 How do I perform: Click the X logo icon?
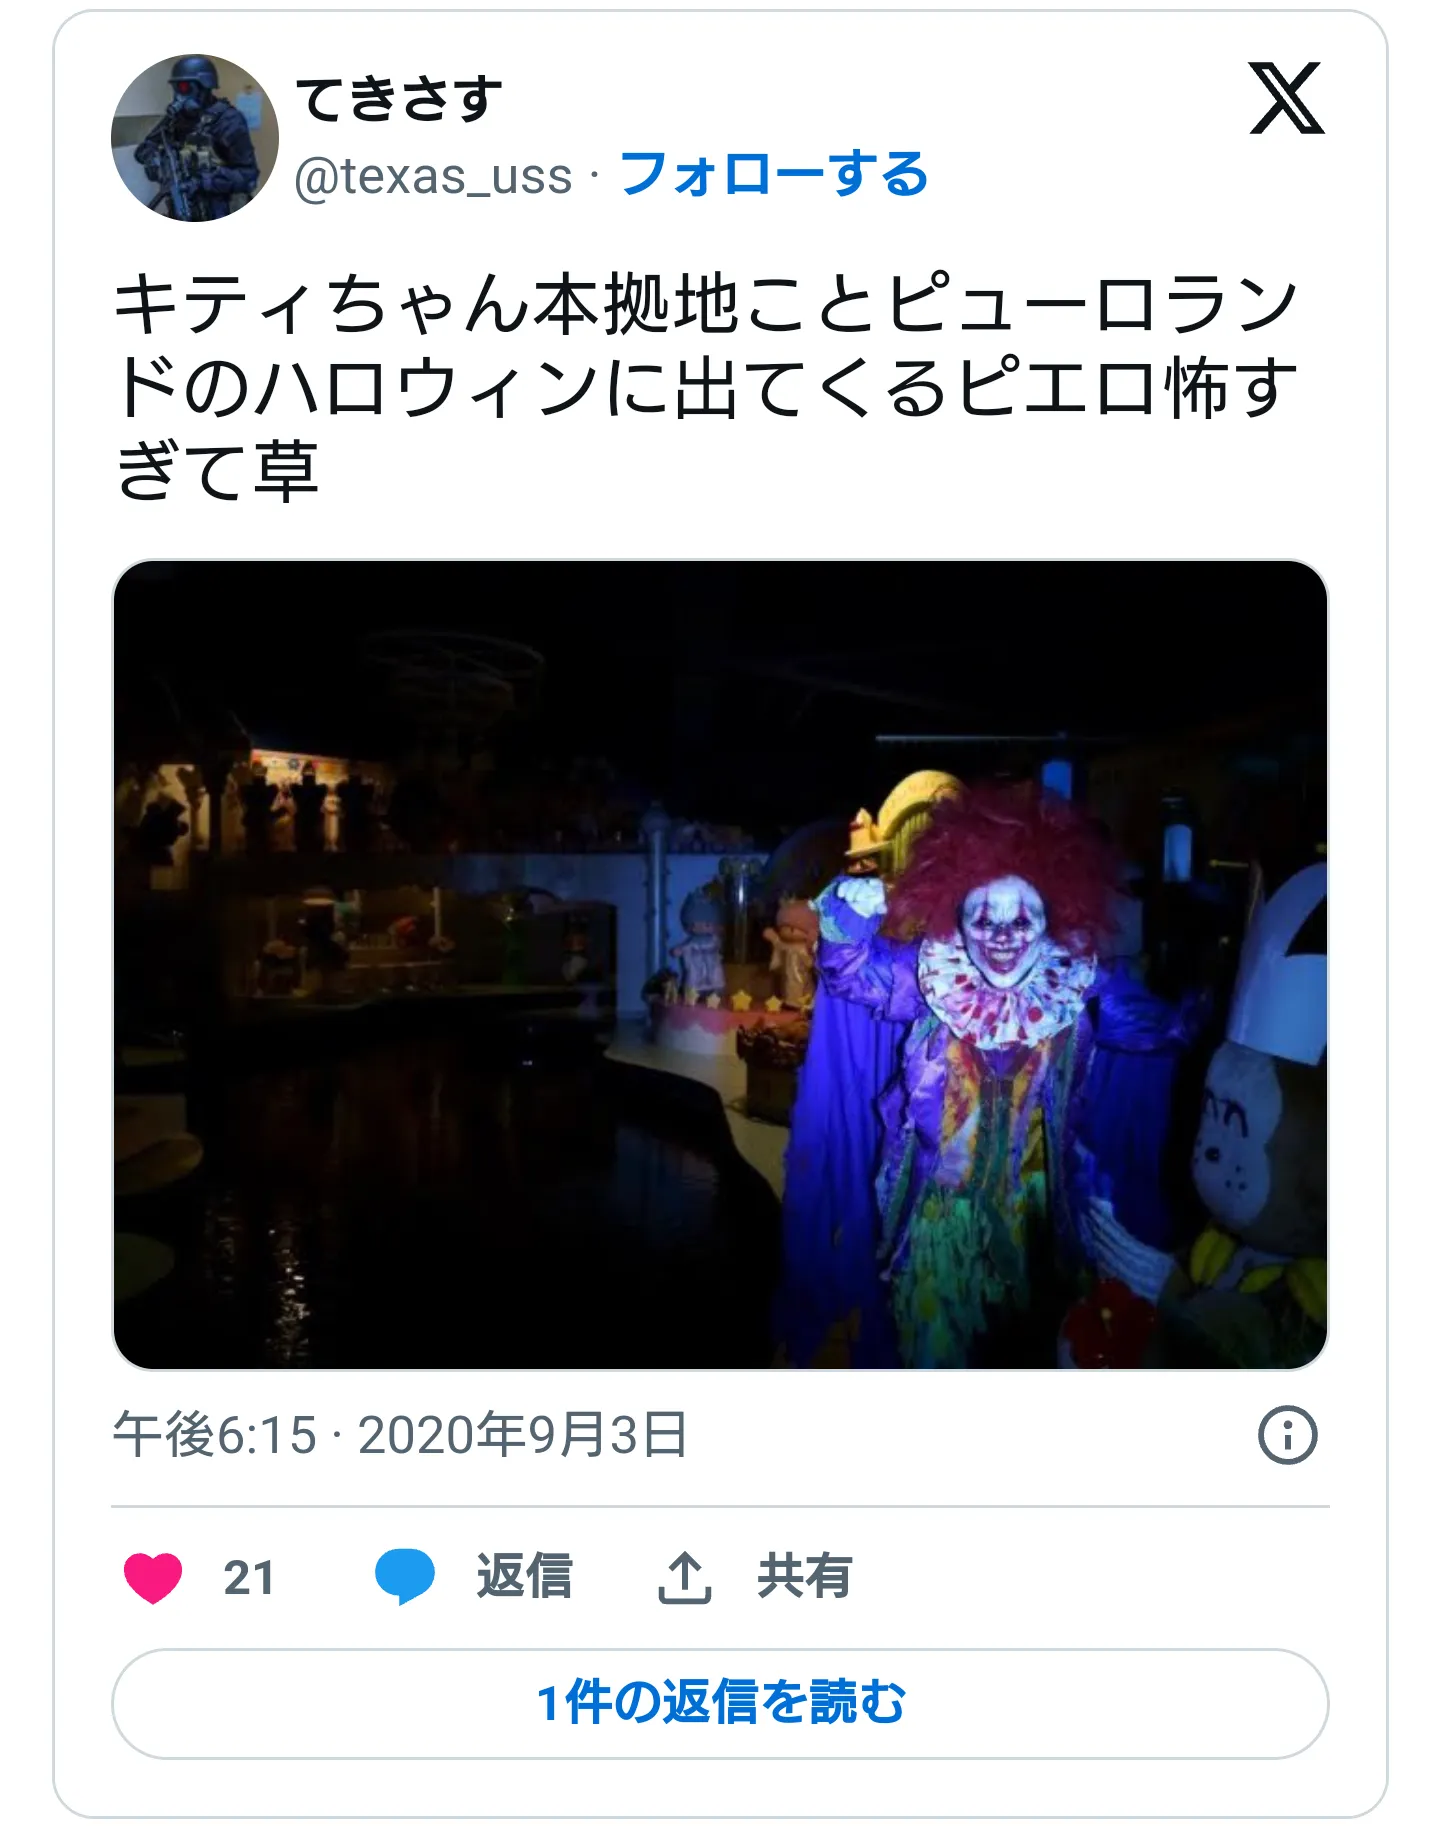pyautogui.click(x=1286, y=98)
